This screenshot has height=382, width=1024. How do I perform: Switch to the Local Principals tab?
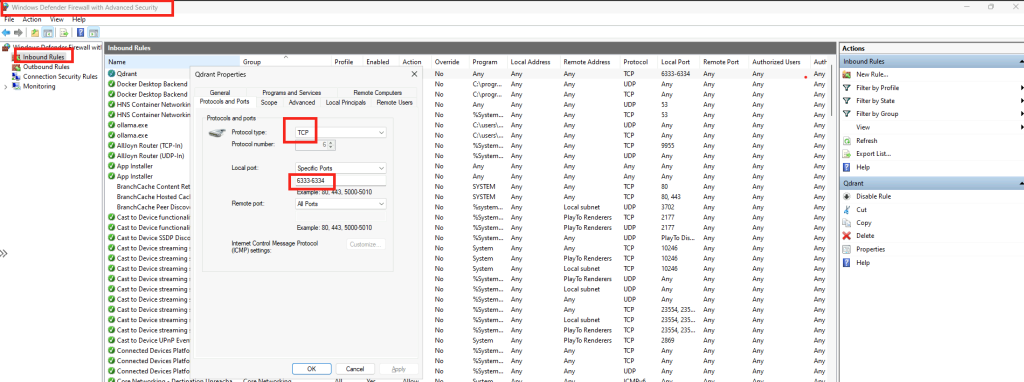[x=345, y=103]
